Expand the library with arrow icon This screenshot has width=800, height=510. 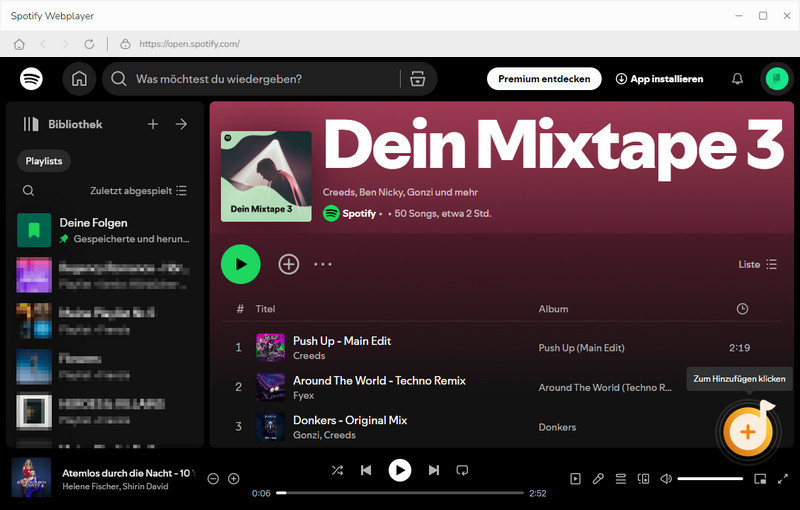181,124
